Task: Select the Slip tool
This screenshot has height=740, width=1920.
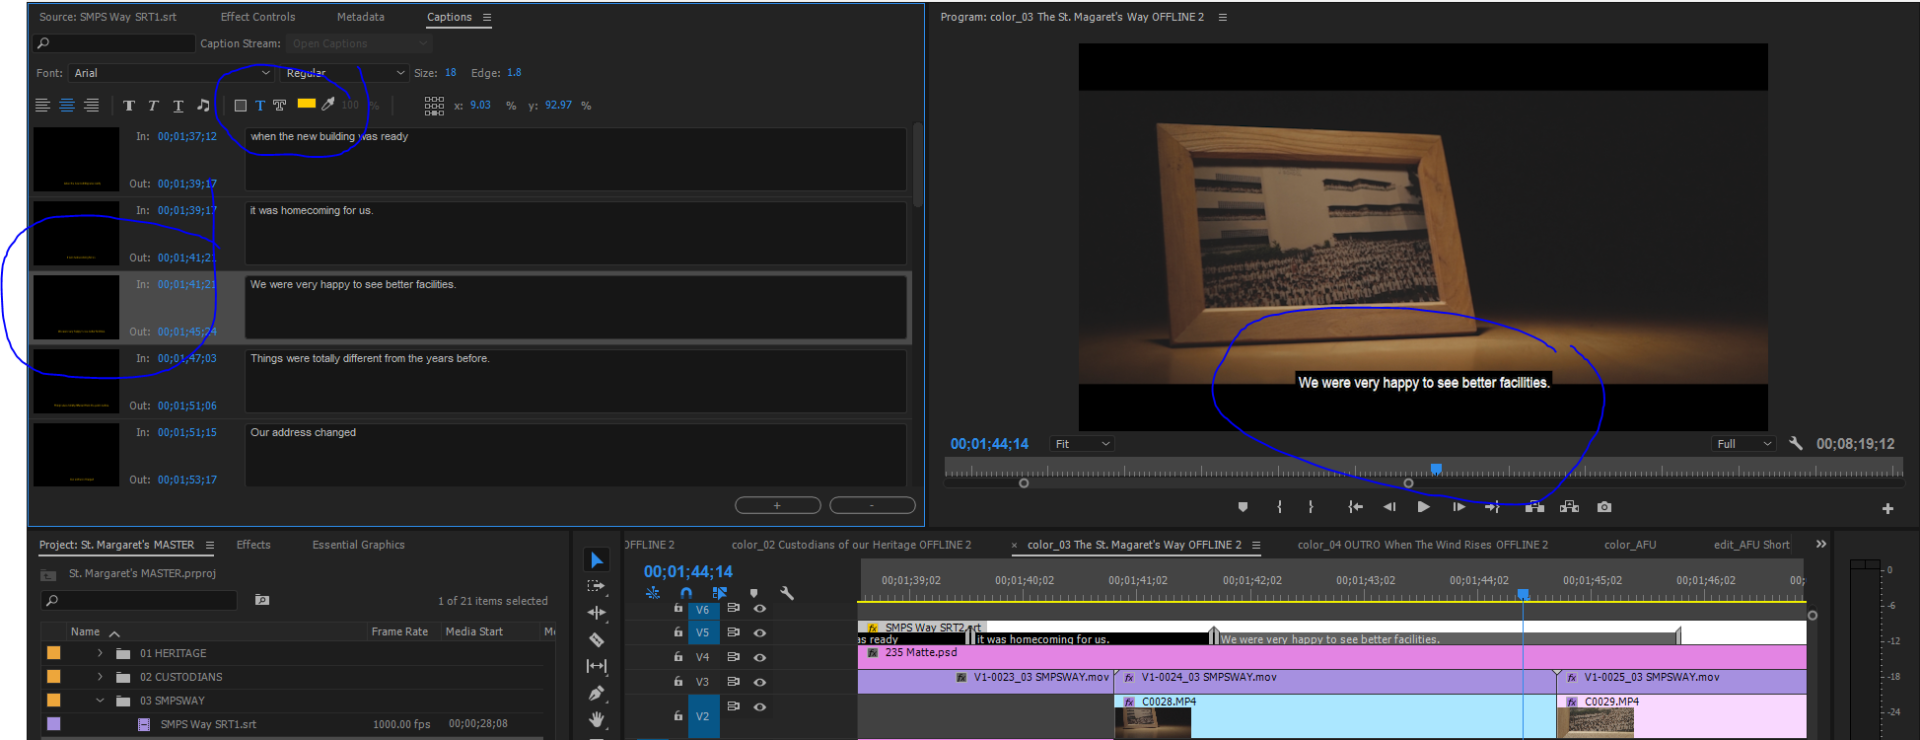Action: point(597,666)
